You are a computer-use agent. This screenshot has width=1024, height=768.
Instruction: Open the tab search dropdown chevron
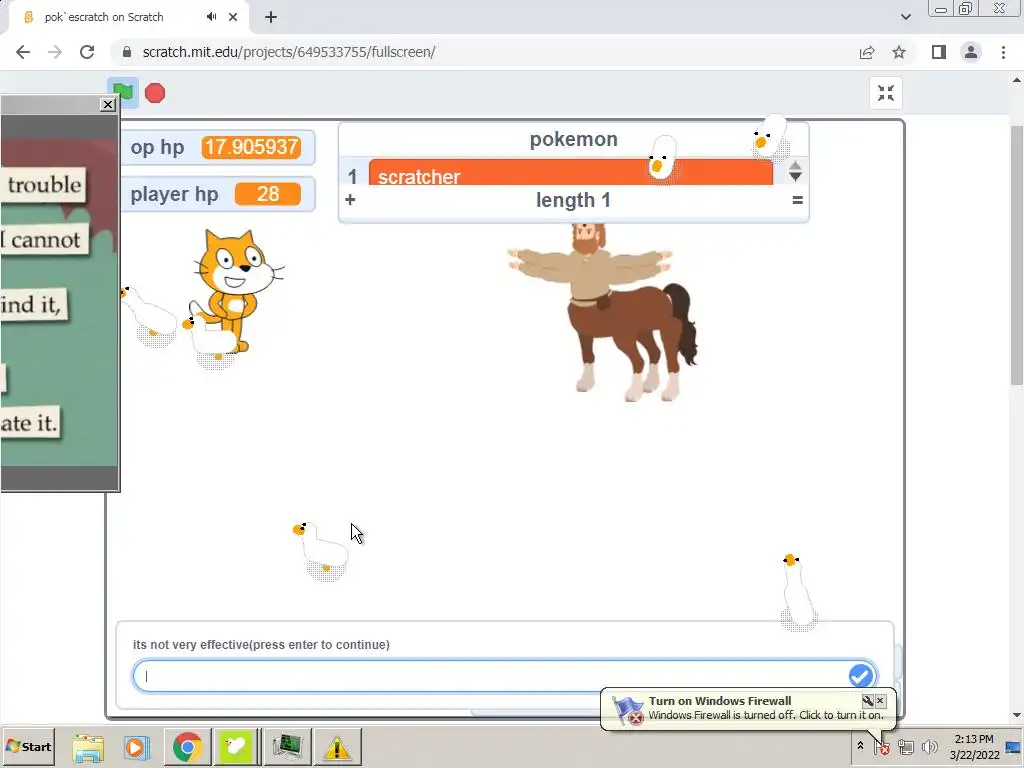click(x=905, y=17)
